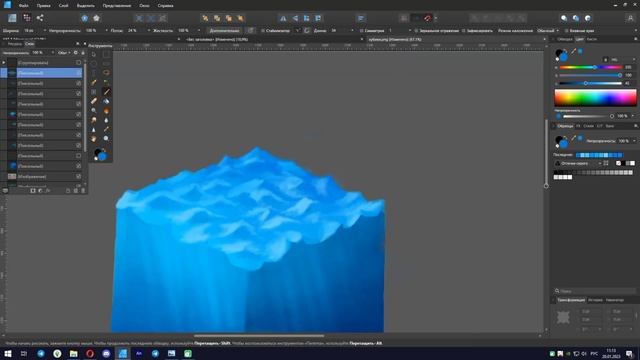Enable the Влажные края checkbox

pos(567,31)
